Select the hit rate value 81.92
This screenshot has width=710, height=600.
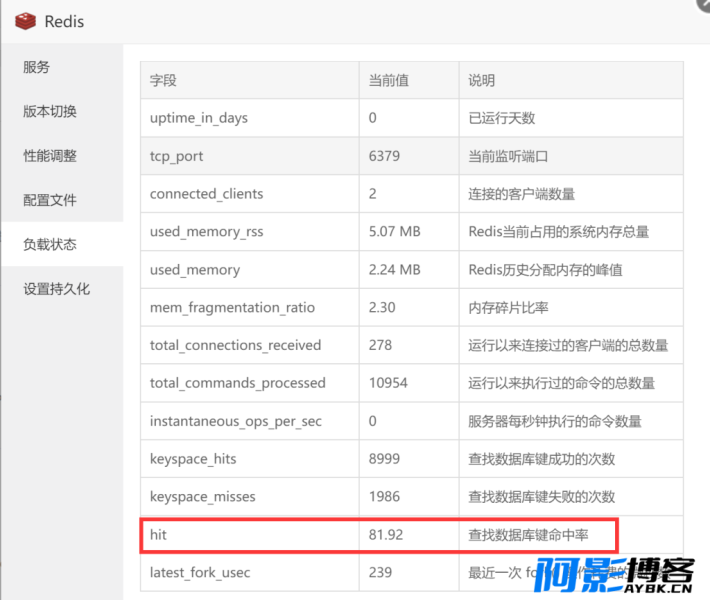point(386,535)
